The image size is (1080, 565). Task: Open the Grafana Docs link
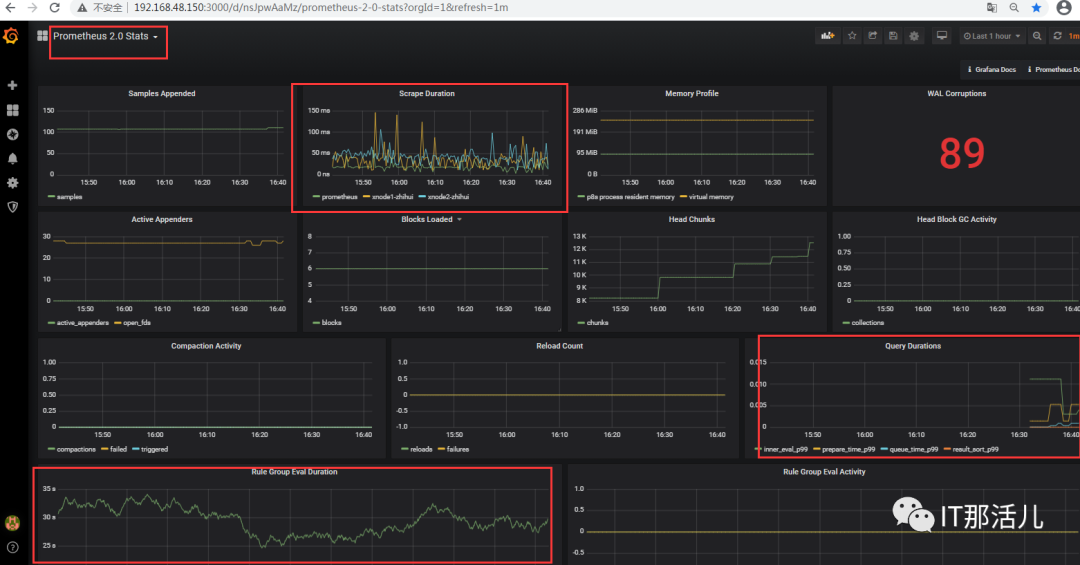coord(991,70)
